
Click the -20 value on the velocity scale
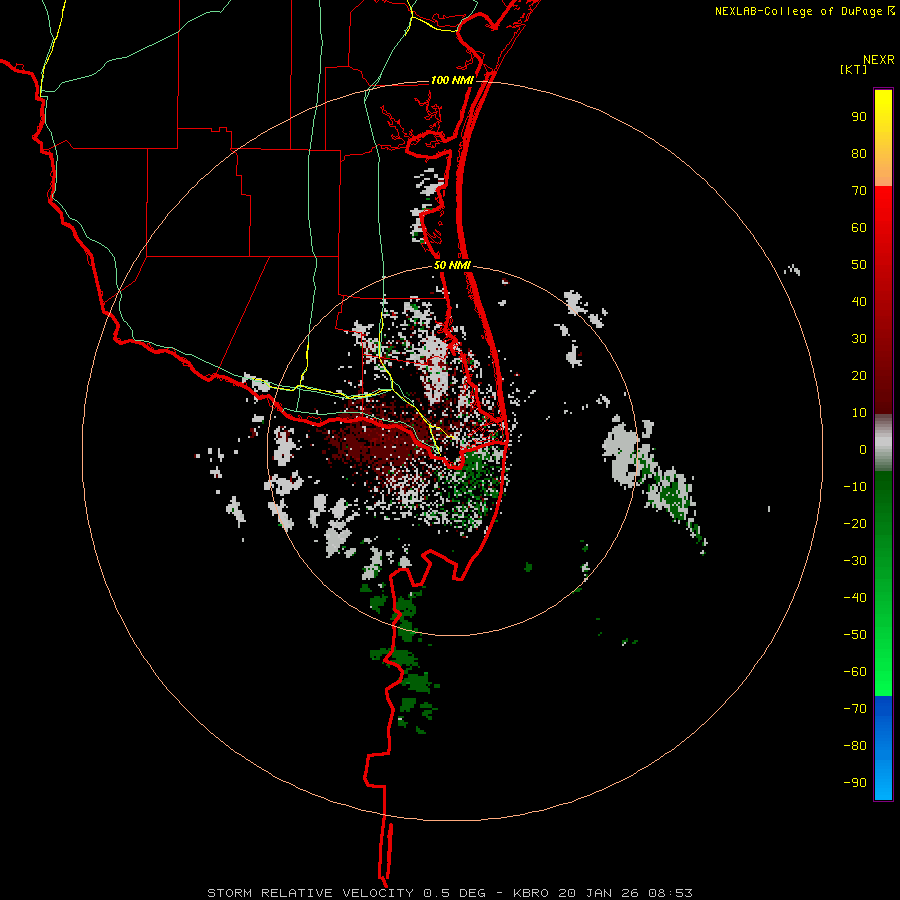[855, 524]
